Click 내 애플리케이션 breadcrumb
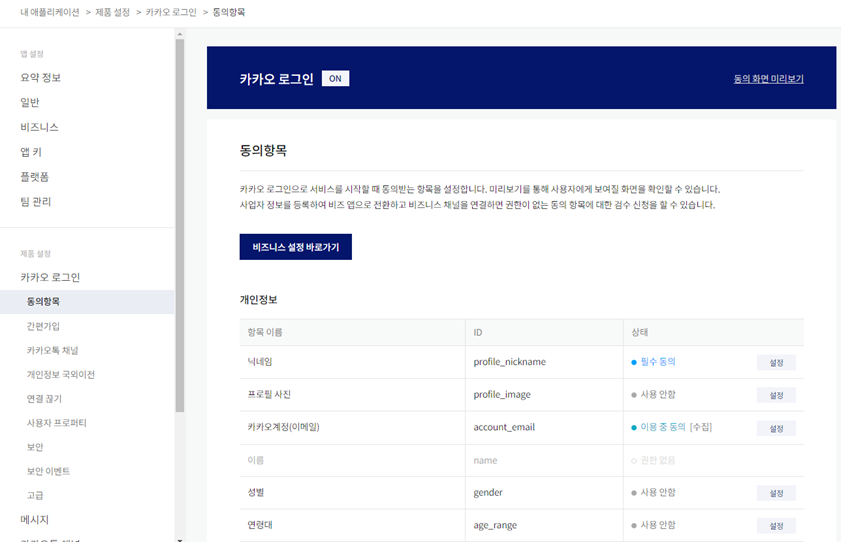 tap(50, 12)
